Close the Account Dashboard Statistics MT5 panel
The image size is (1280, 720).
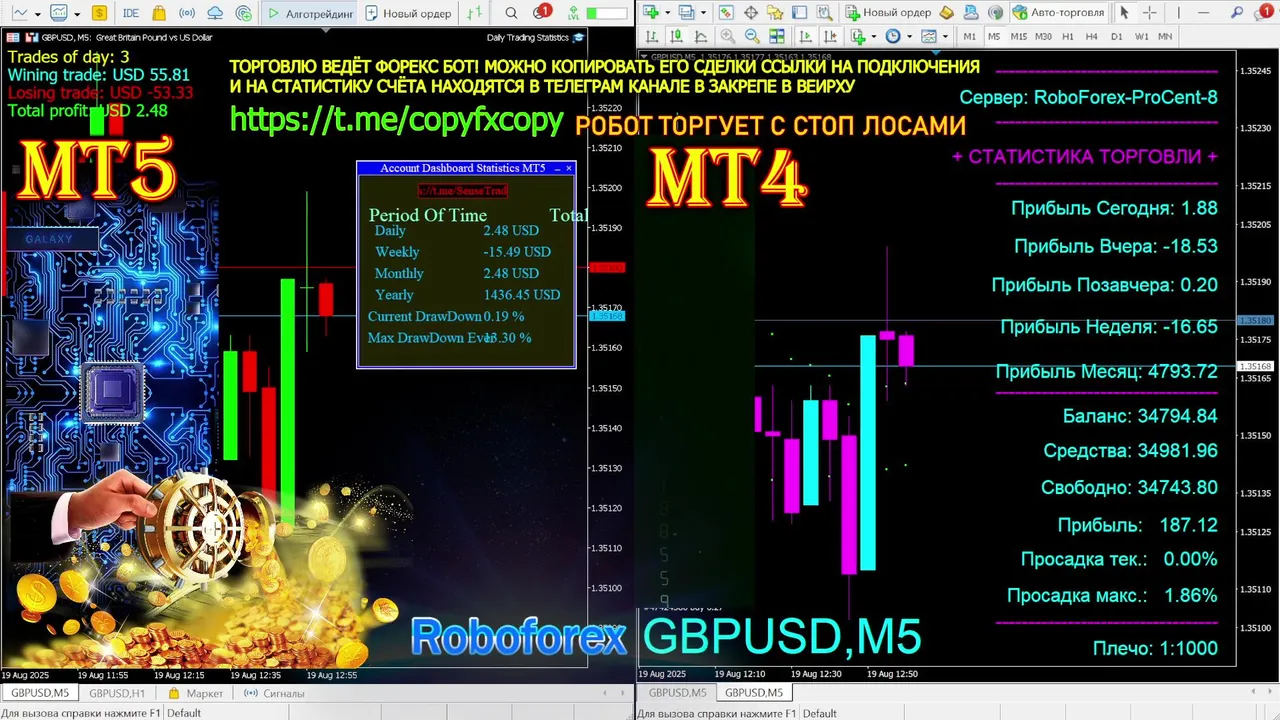point(569,168)
